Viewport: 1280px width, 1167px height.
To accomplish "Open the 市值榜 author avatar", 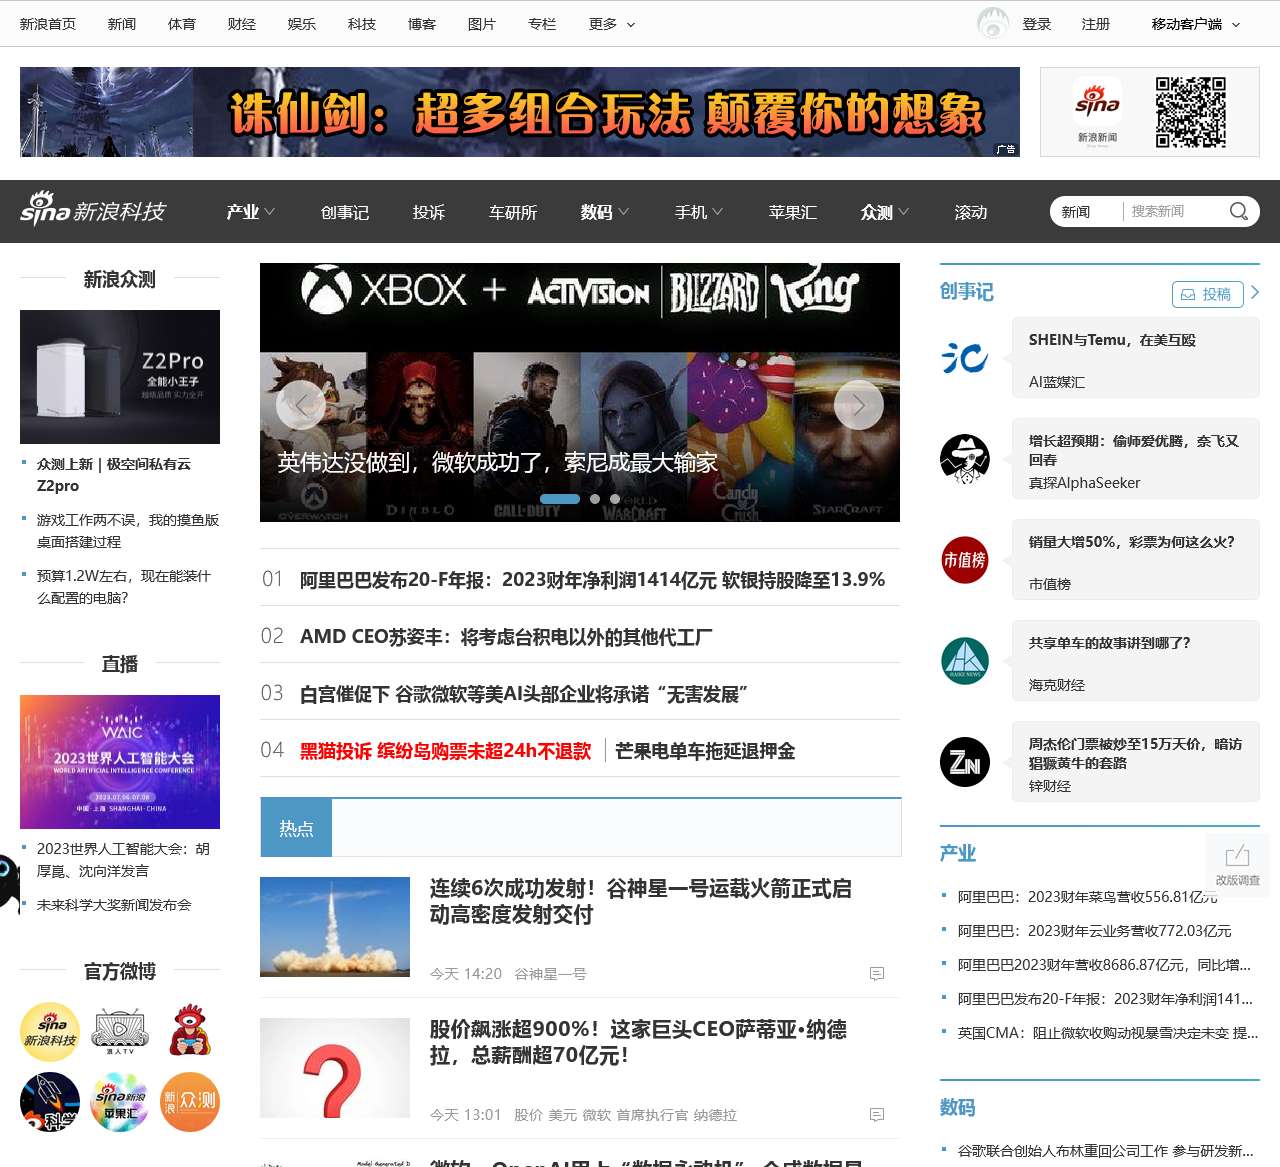I will click(965, 560).
